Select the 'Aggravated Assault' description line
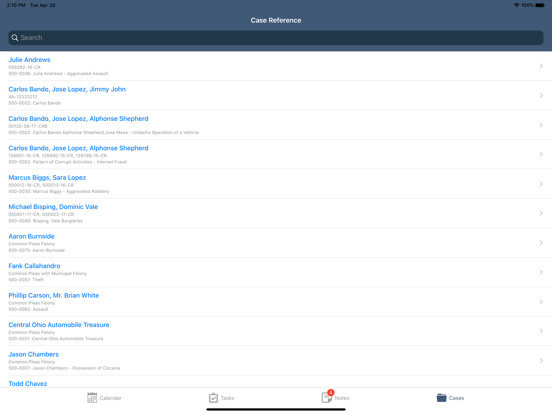552x414 pixels. [x=58, y=74]
